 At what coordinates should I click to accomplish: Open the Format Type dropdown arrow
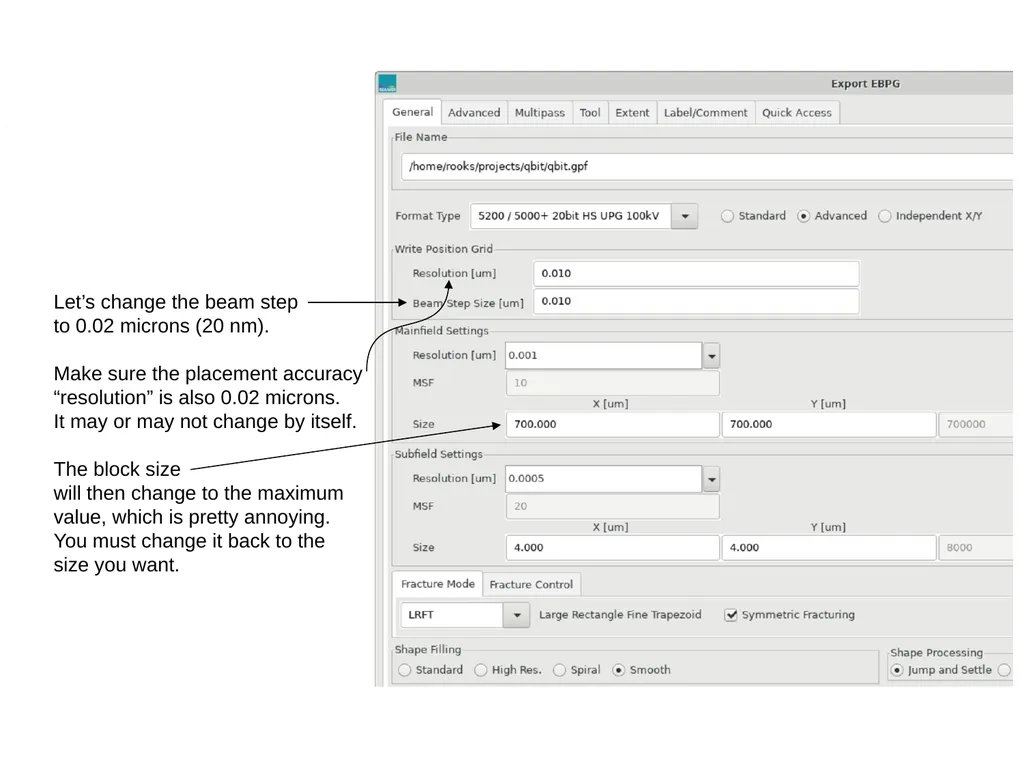684,216
